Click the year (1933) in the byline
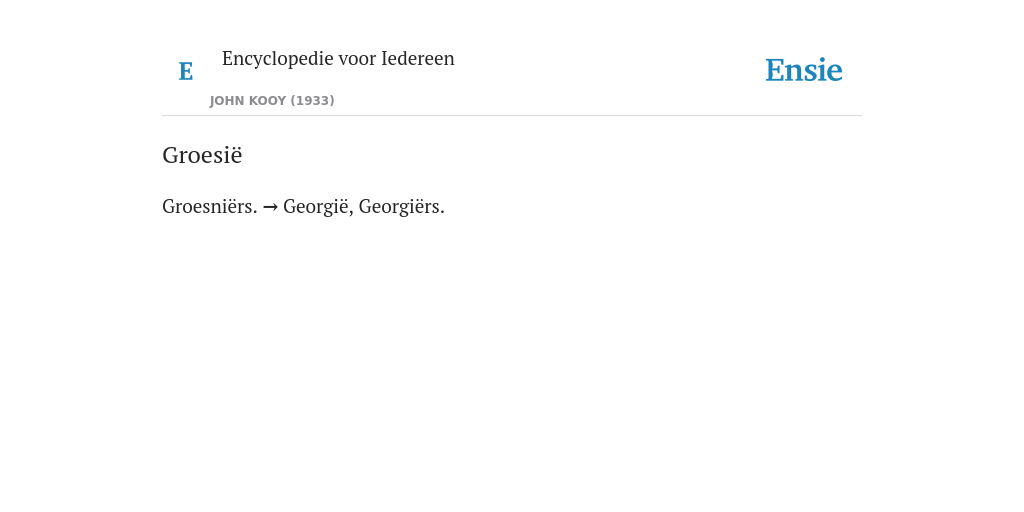Screen dimensions: 1024x512 pyautogui.click(x=312, y=101)
